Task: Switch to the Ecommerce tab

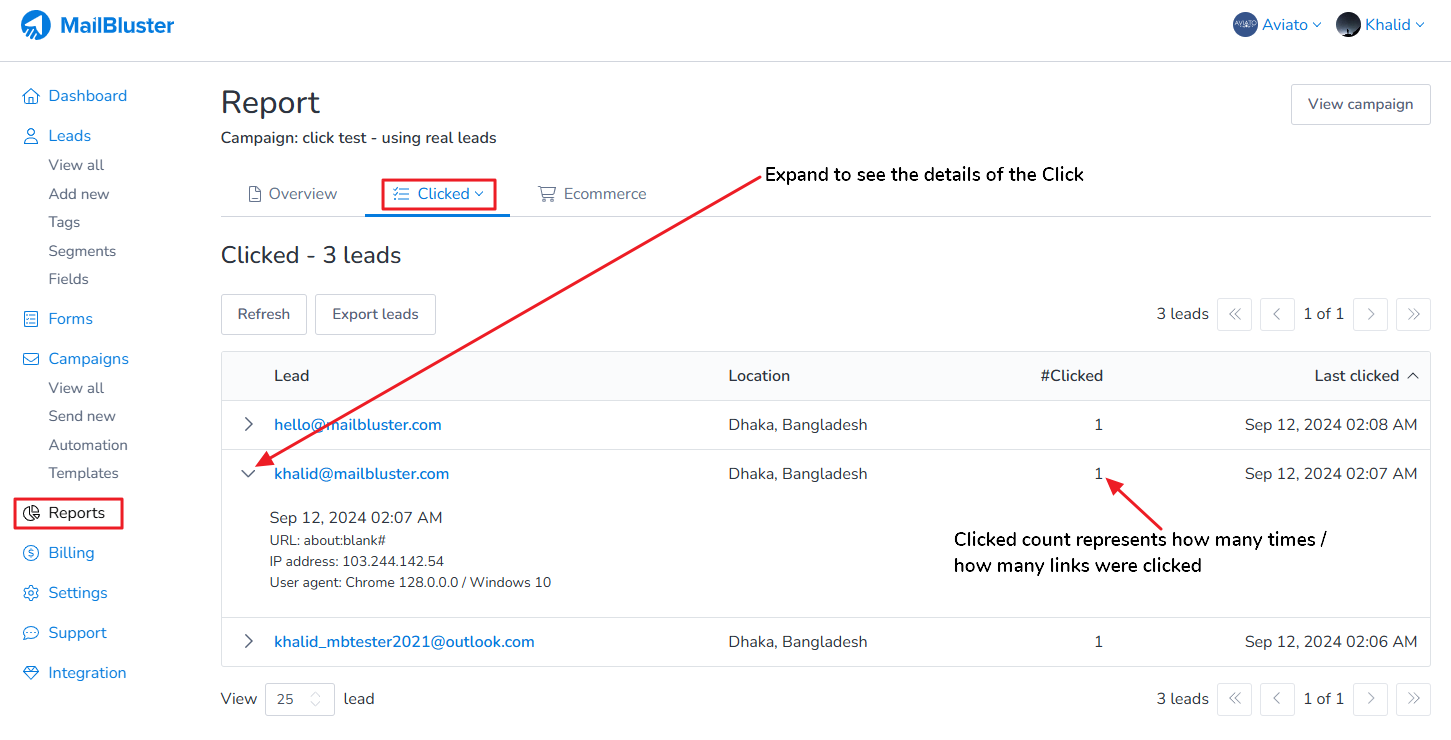Action: point(592,194)
